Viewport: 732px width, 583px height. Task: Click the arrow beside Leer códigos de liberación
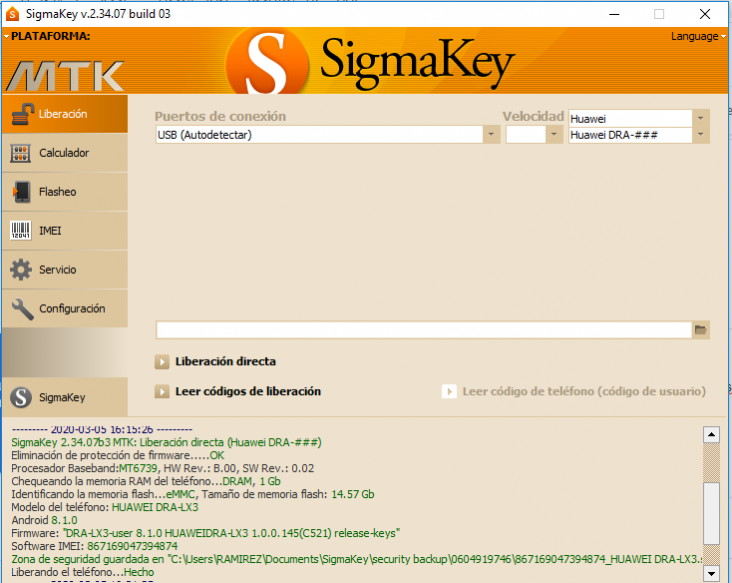click(162, 392)
